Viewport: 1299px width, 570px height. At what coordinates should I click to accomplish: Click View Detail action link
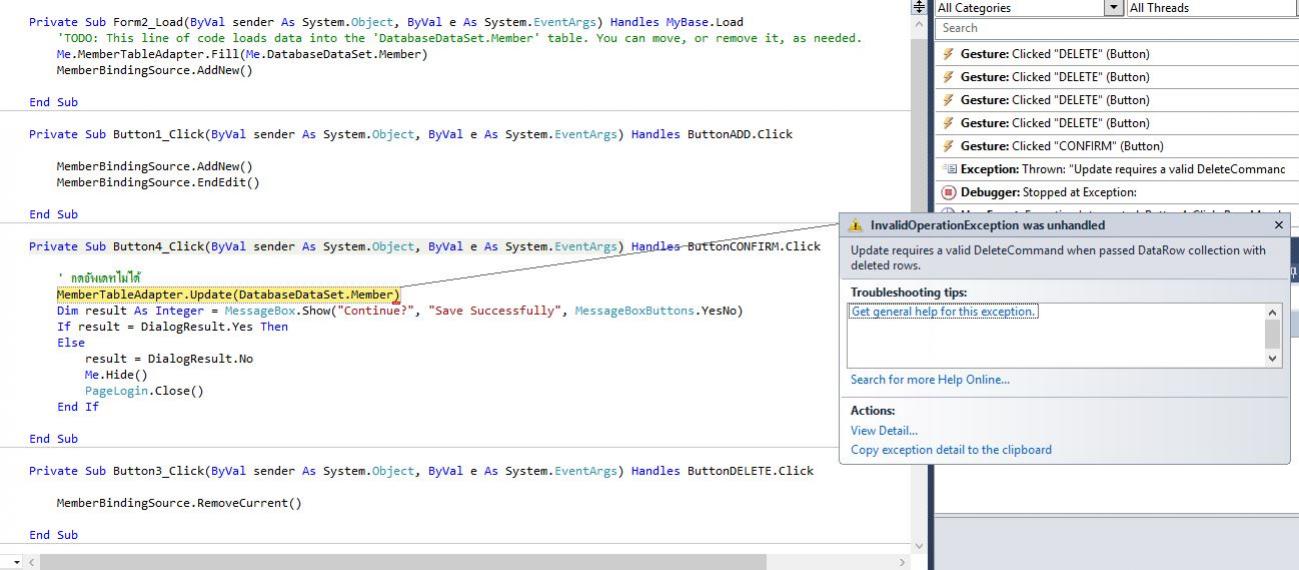tap(883, 431)
